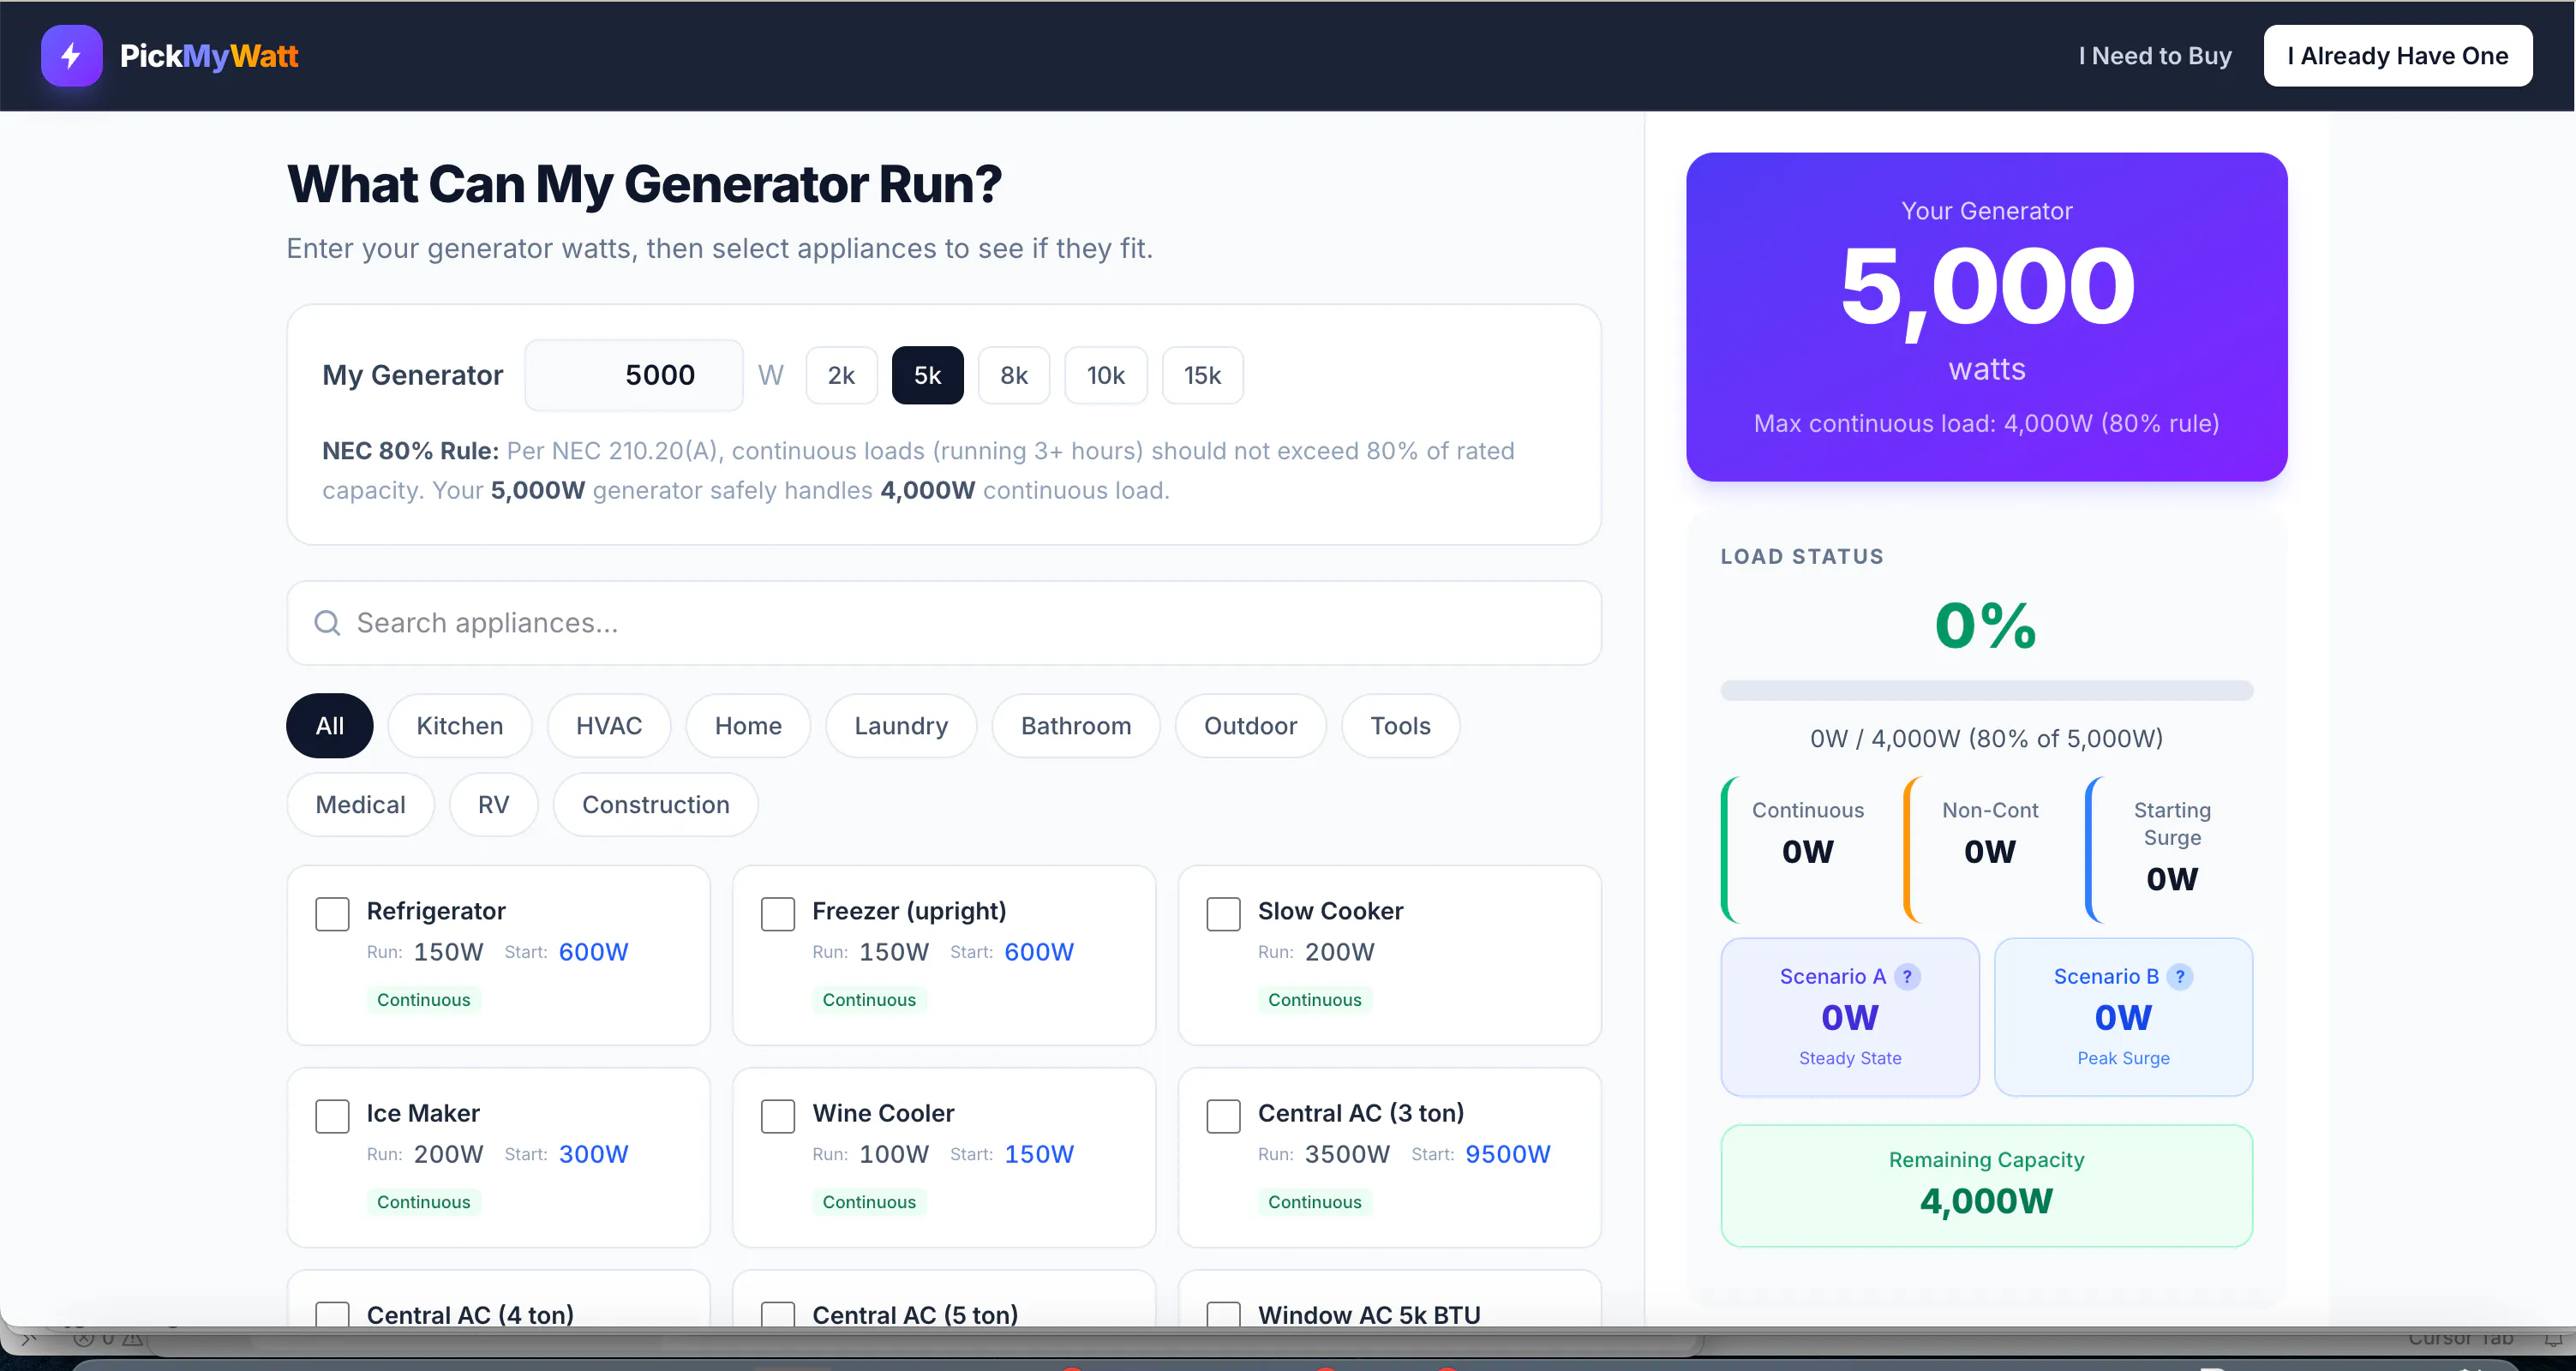Select the Central AC (5 ton) checkbox
Screen dimensions: 2576x1371
(x=778, y=1314)
